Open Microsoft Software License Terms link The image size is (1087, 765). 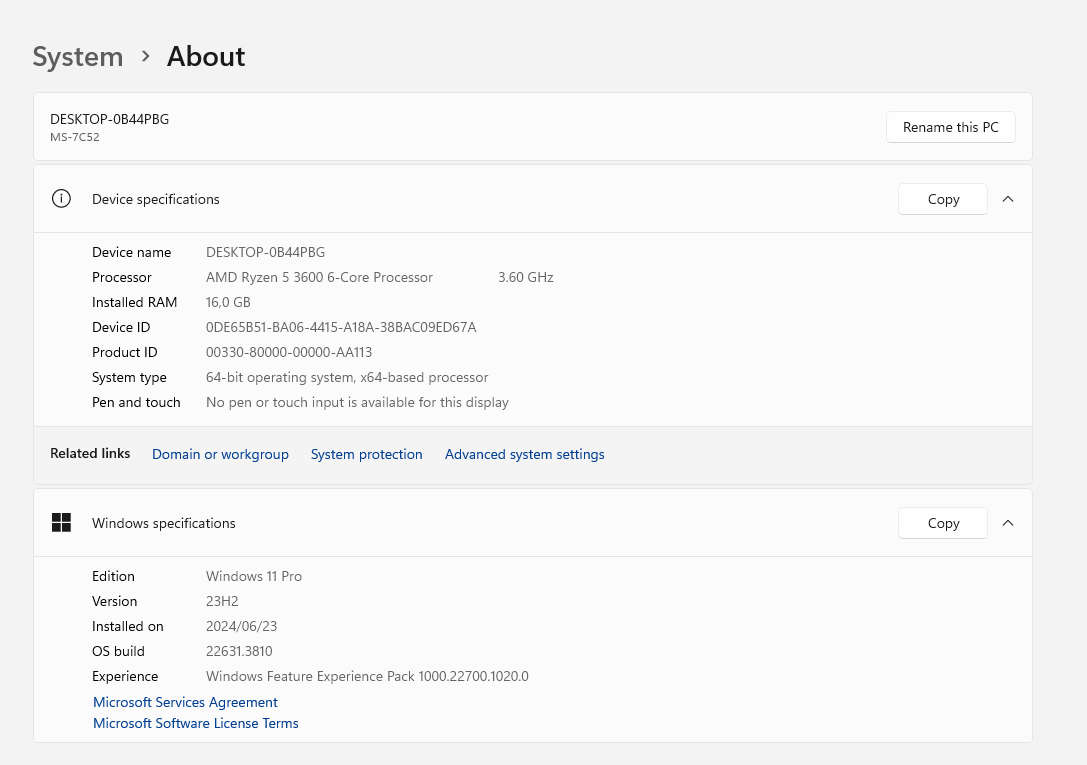(x=196, y=723)
